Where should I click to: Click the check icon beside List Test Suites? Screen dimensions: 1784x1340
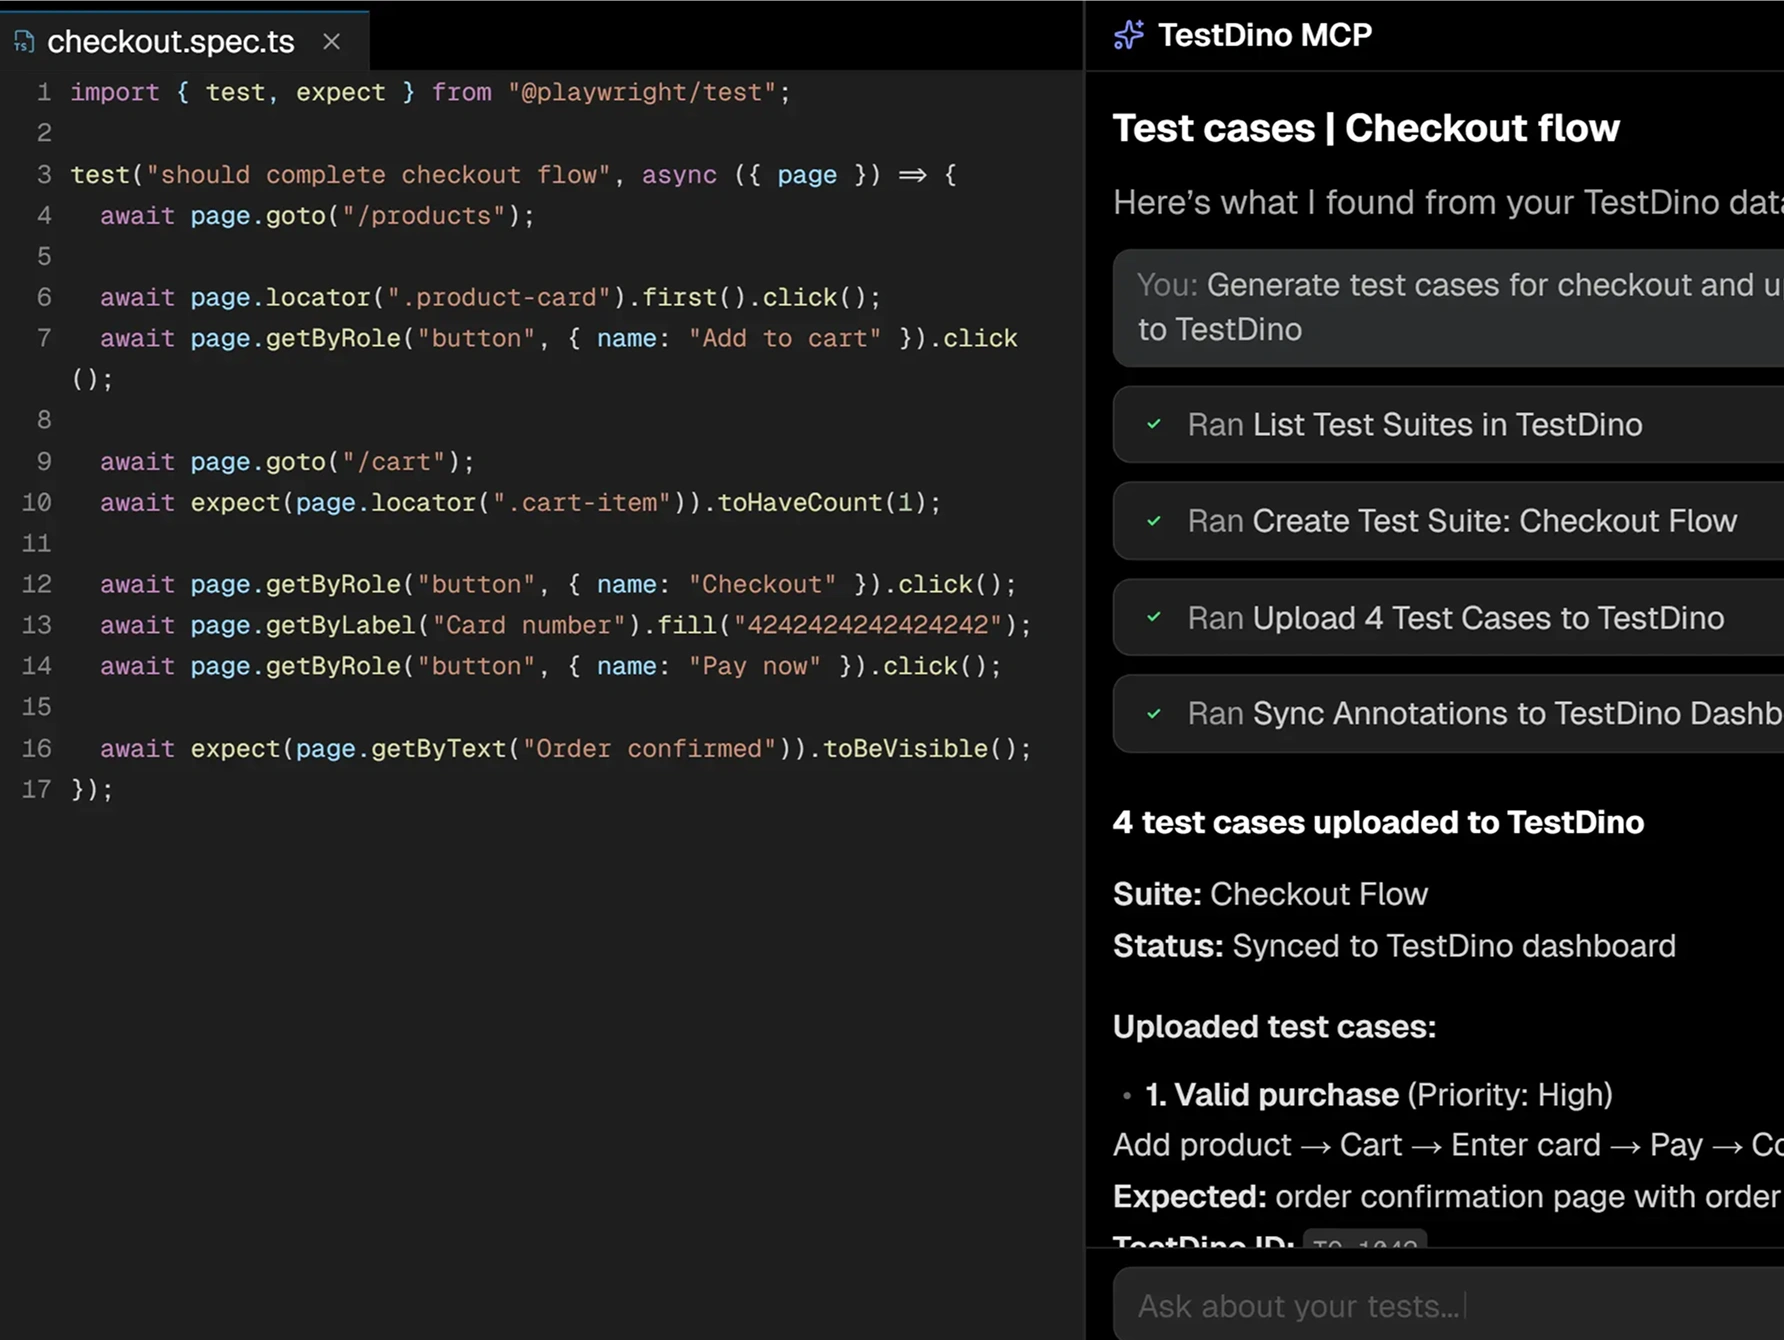coord(1154,424)
